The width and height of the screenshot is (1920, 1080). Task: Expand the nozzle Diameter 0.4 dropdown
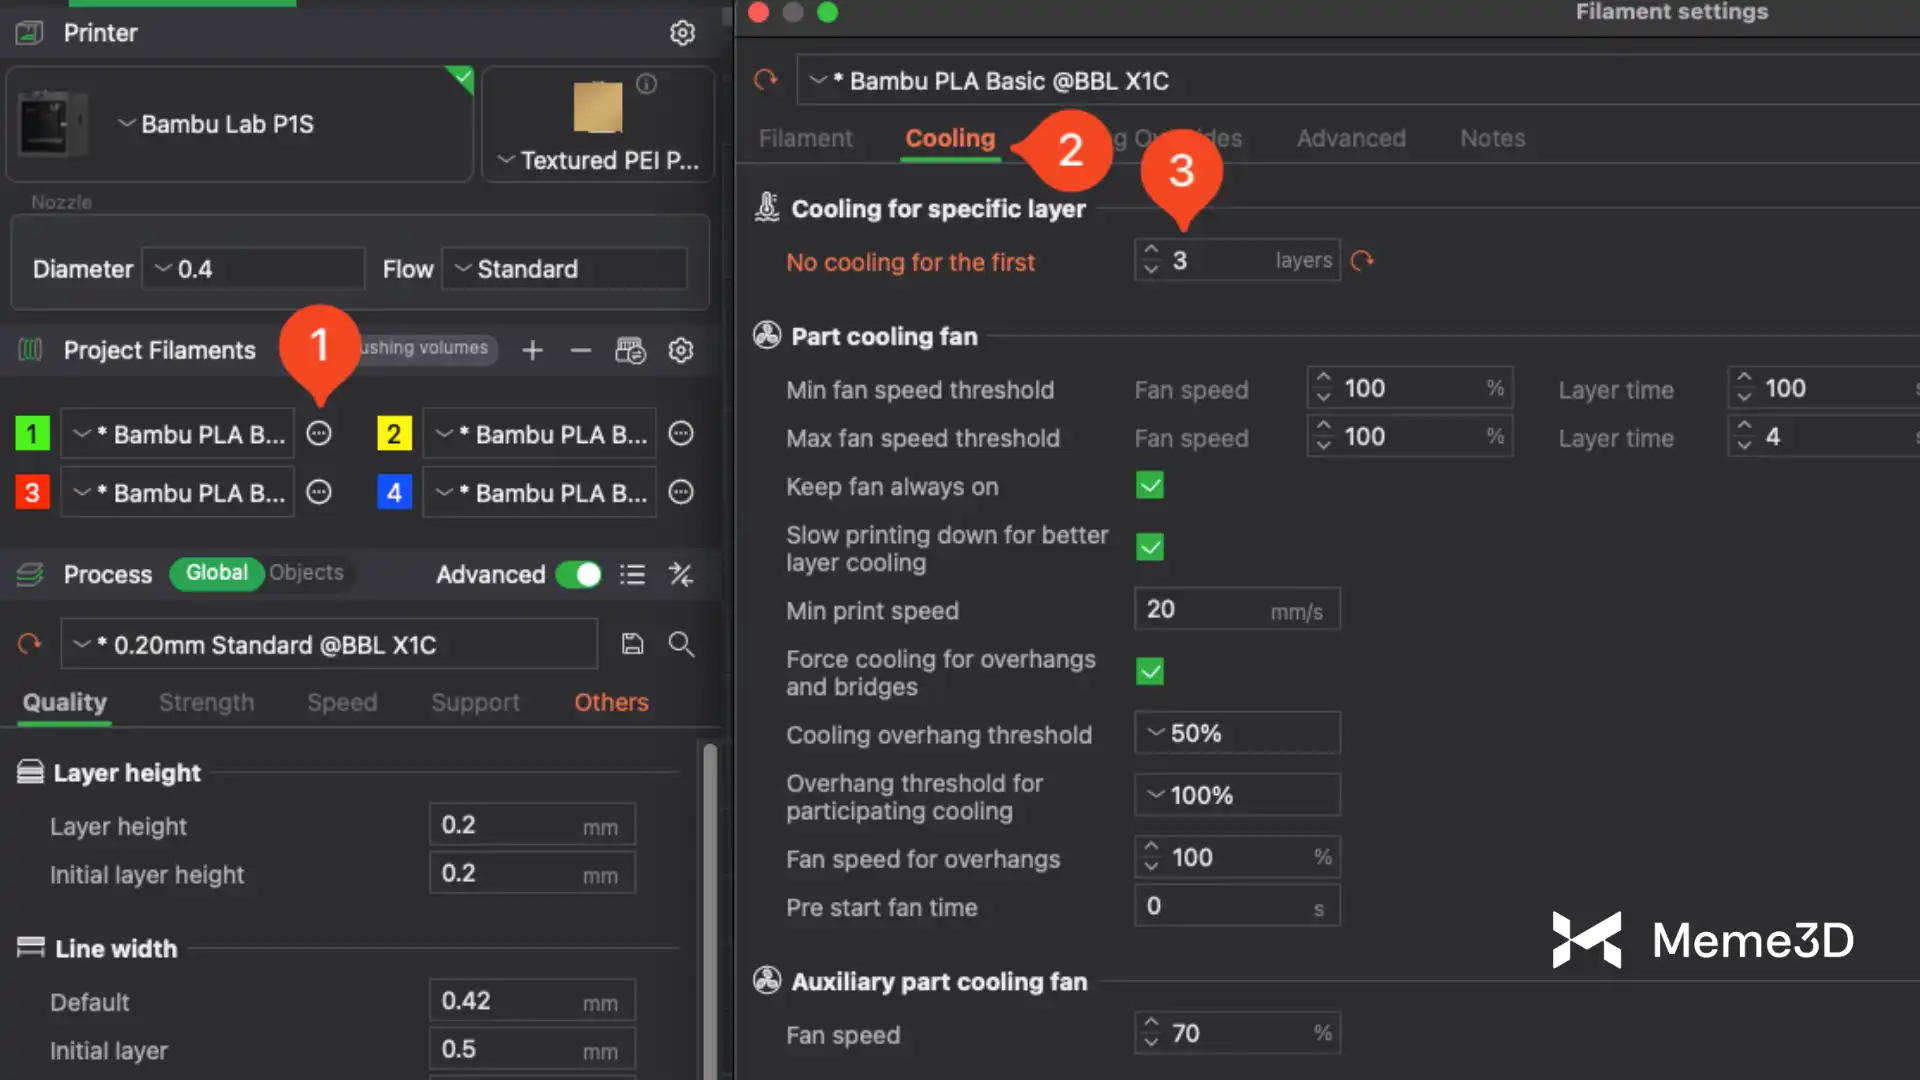coord(254,269)
